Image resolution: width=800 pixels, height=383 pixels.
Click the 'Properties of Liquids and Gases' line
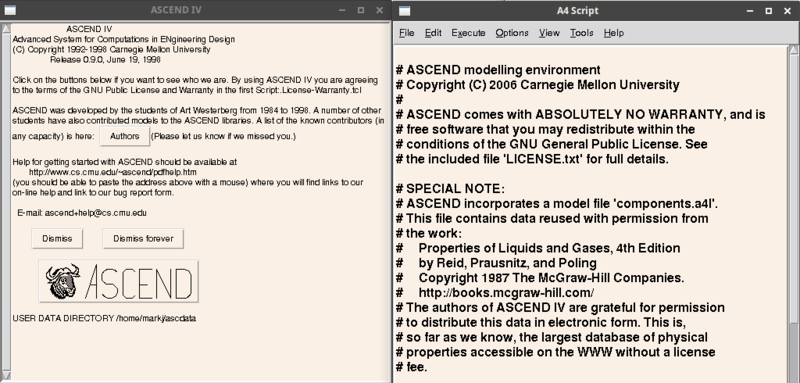pos(538,248)
